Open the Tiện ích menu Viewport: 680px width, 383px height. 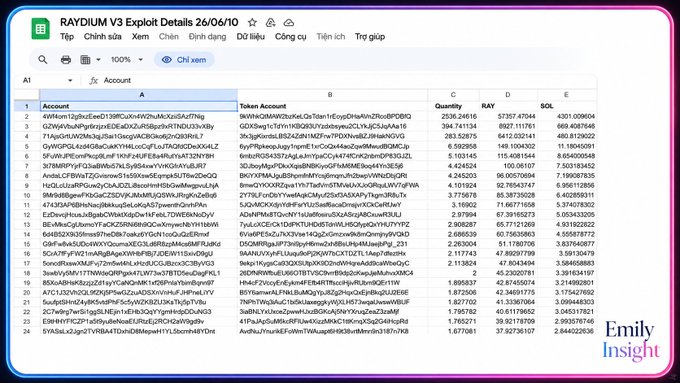[x=330, y=36]
